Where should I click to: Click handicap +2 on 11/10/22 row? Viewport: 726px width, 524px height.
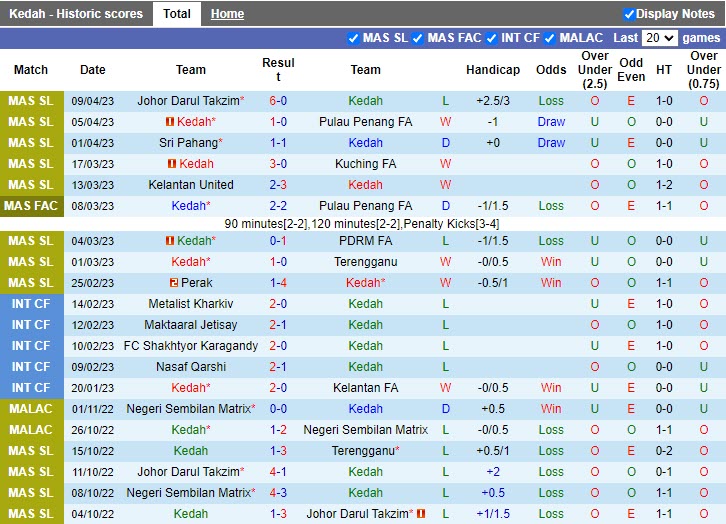[x=493, y=472]
